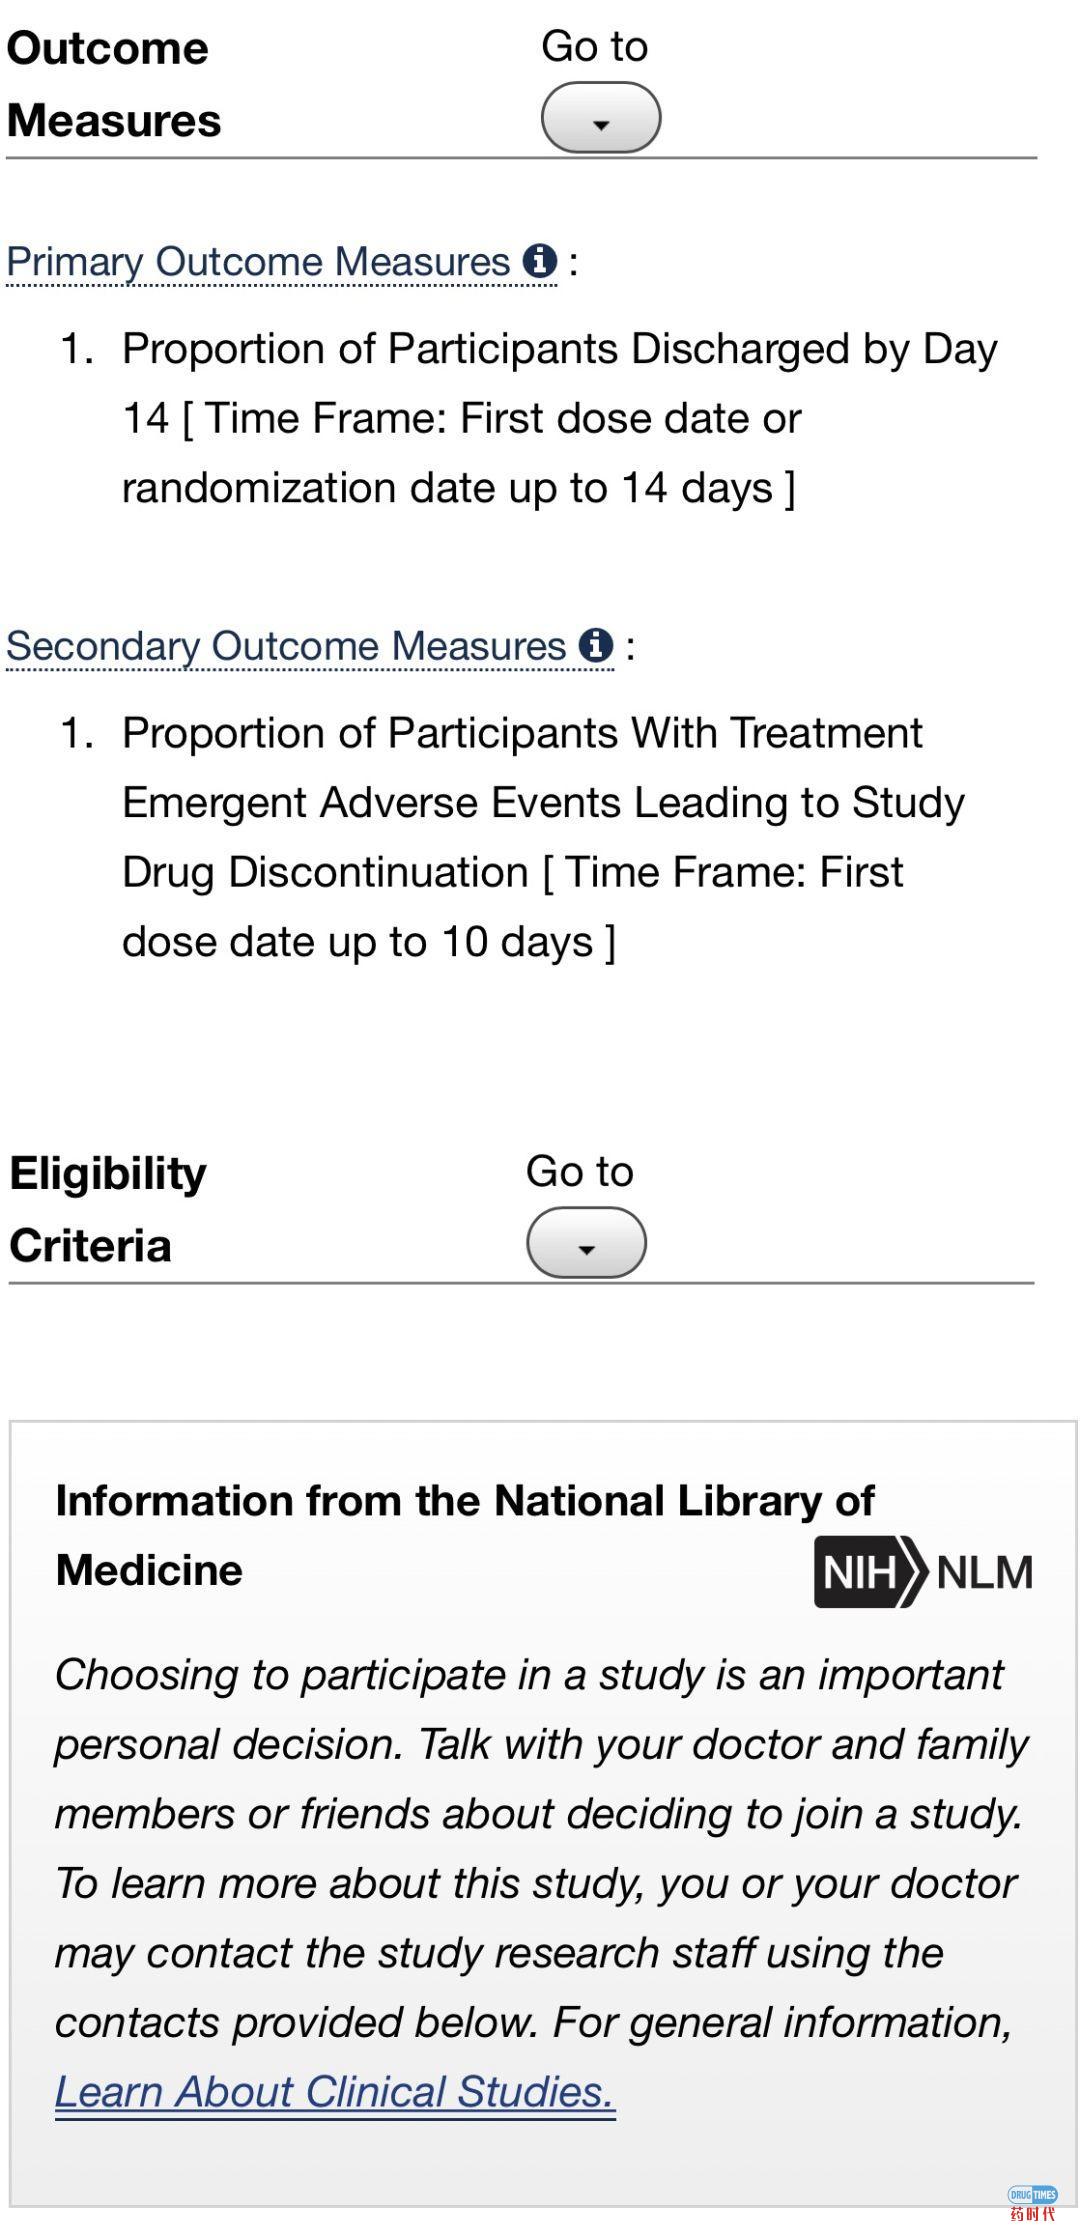The image size is (1080, 2234).
Task: Click the Go to label above the Eligibility Criteria dropdown
Action: tap(580, 1172)
